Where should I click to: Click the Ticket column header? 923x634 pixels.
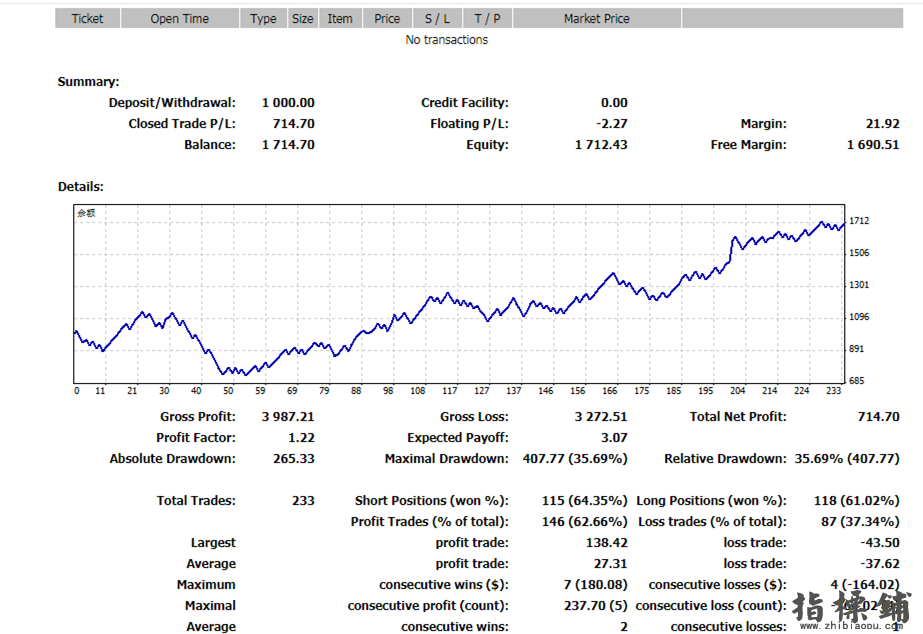[x=88, y=18]
